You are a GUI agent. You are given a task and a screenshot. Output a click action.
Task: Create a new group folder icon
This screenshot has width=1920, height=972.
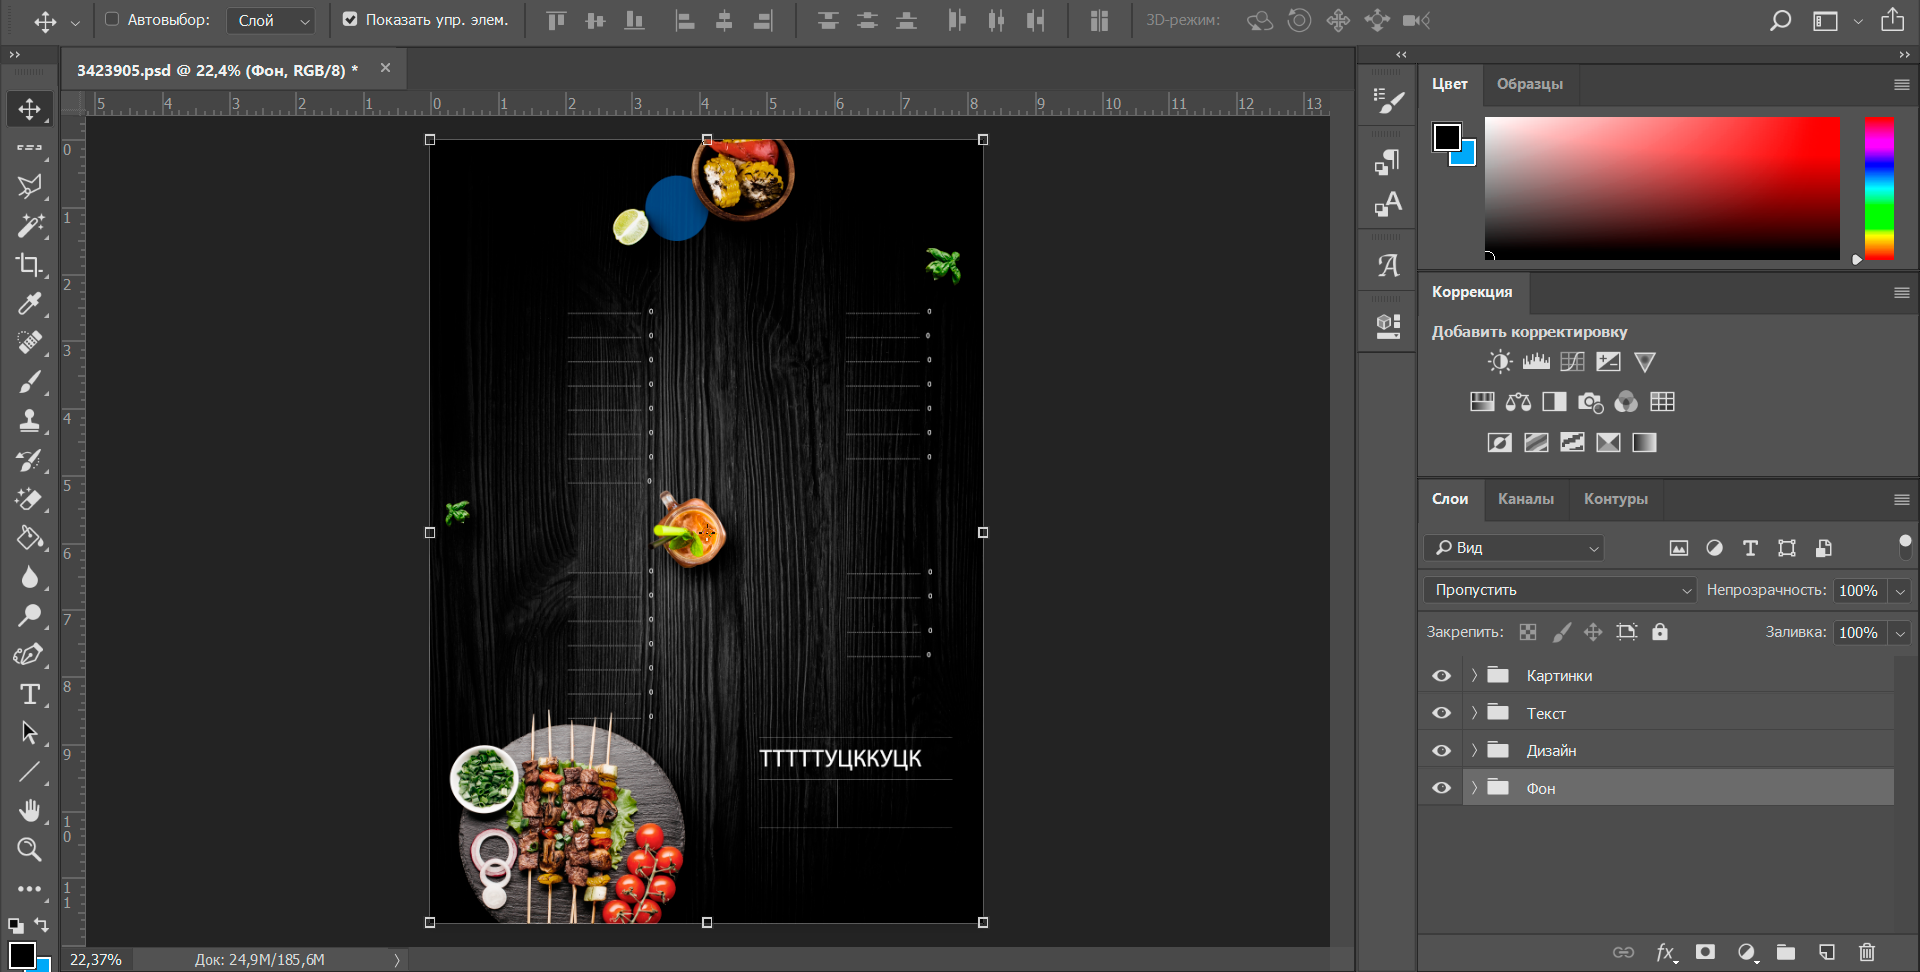pyautogui.click(x=1786, y=952)
